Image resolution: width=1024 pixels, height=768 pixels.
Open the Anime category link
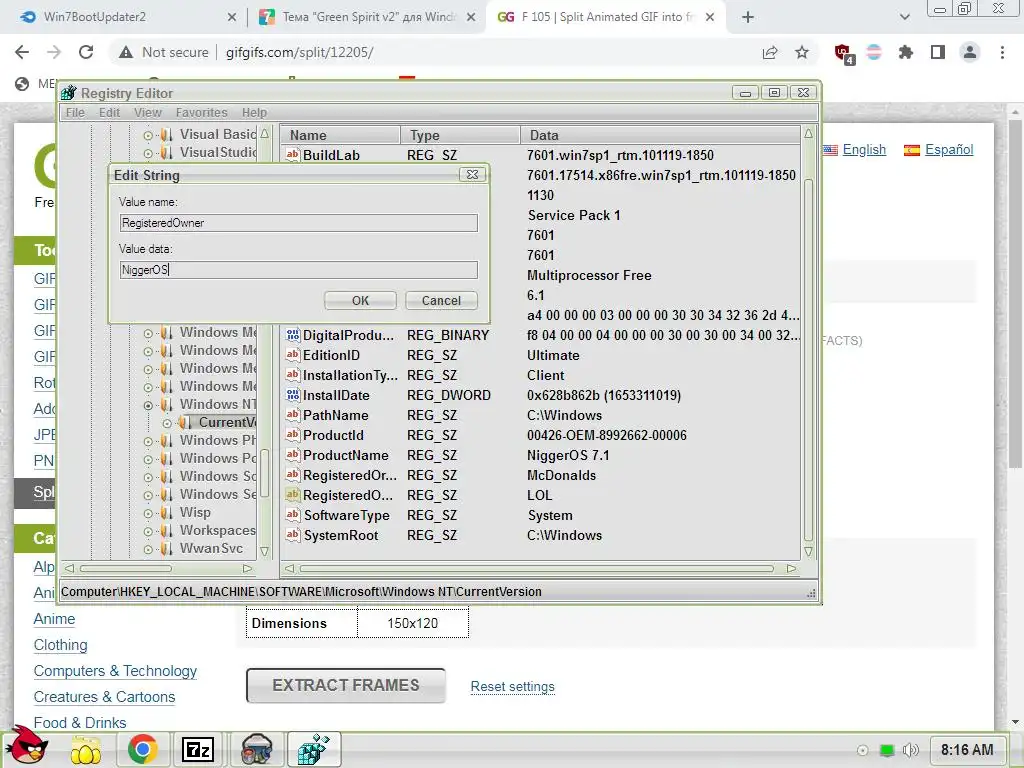click(54, 618)
